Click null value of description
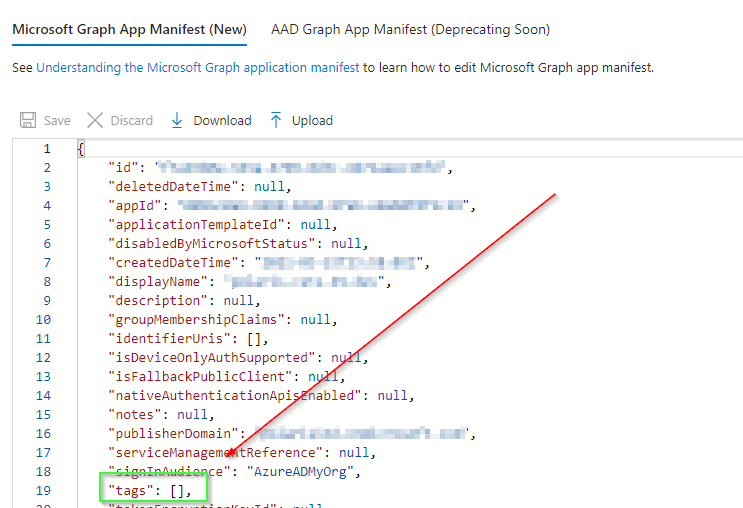 pos(239,300)
